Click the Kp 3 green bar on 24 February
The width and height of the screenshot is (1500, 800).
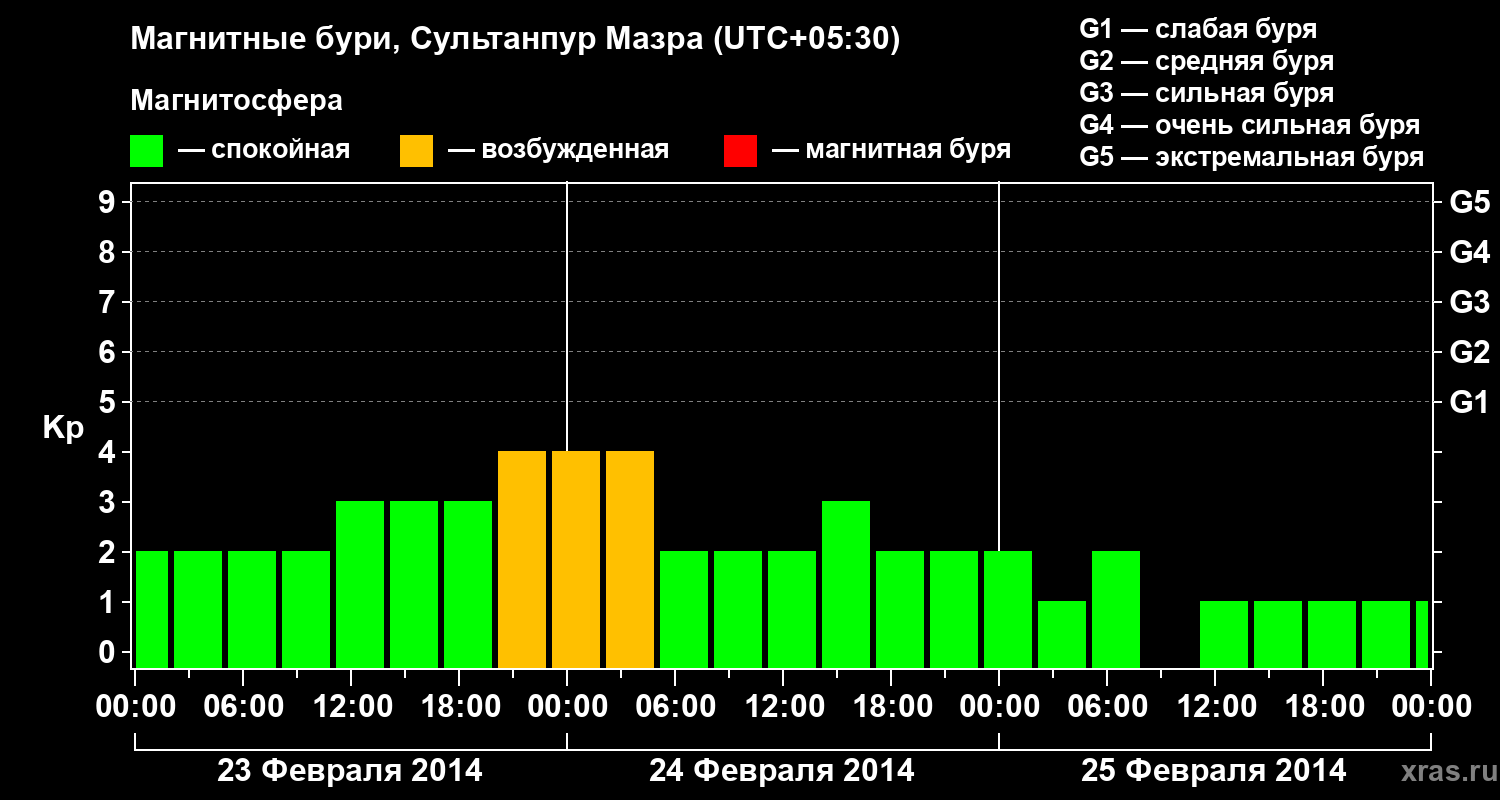tap(846, 584)
